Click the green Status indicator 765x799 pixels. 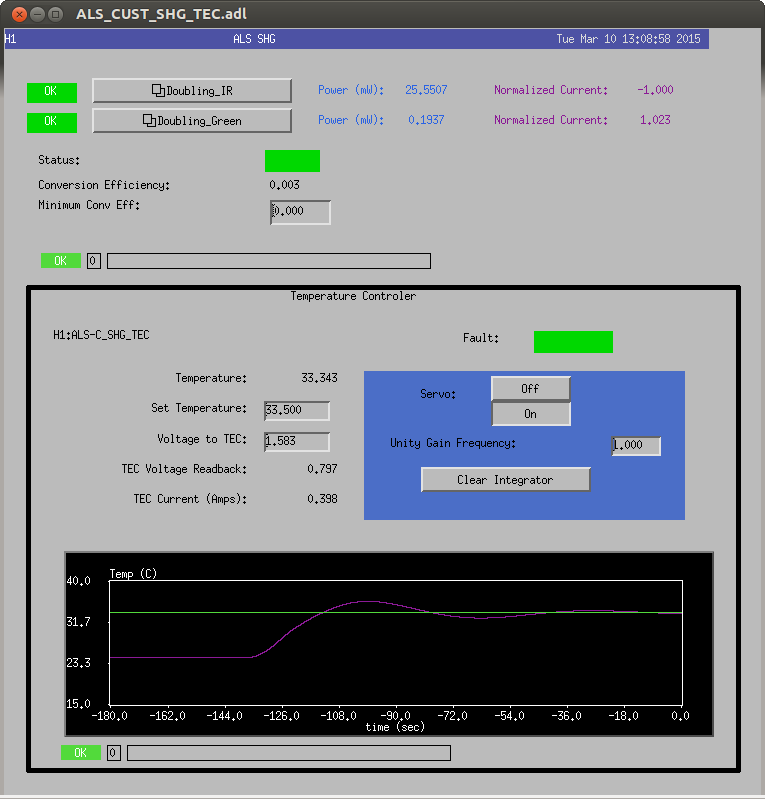[x=292, y=161]
